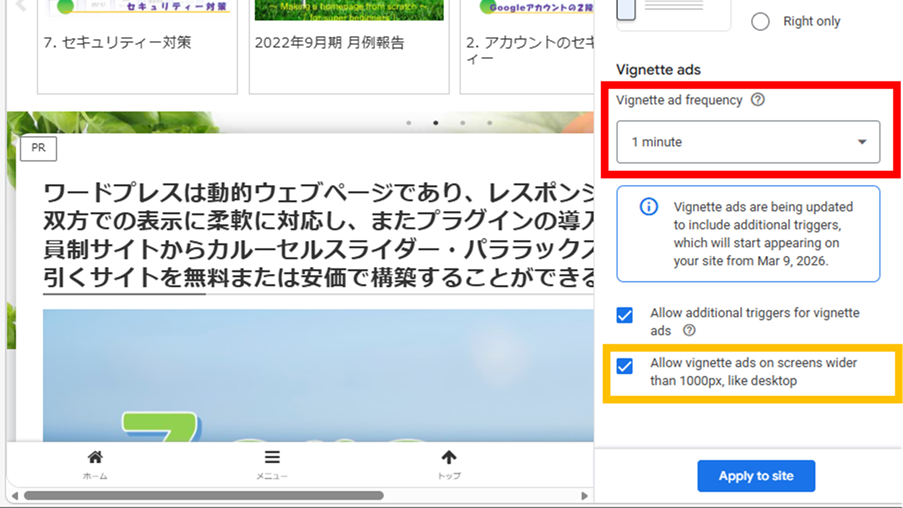Click Apply to site button

[x=756, y=476]
